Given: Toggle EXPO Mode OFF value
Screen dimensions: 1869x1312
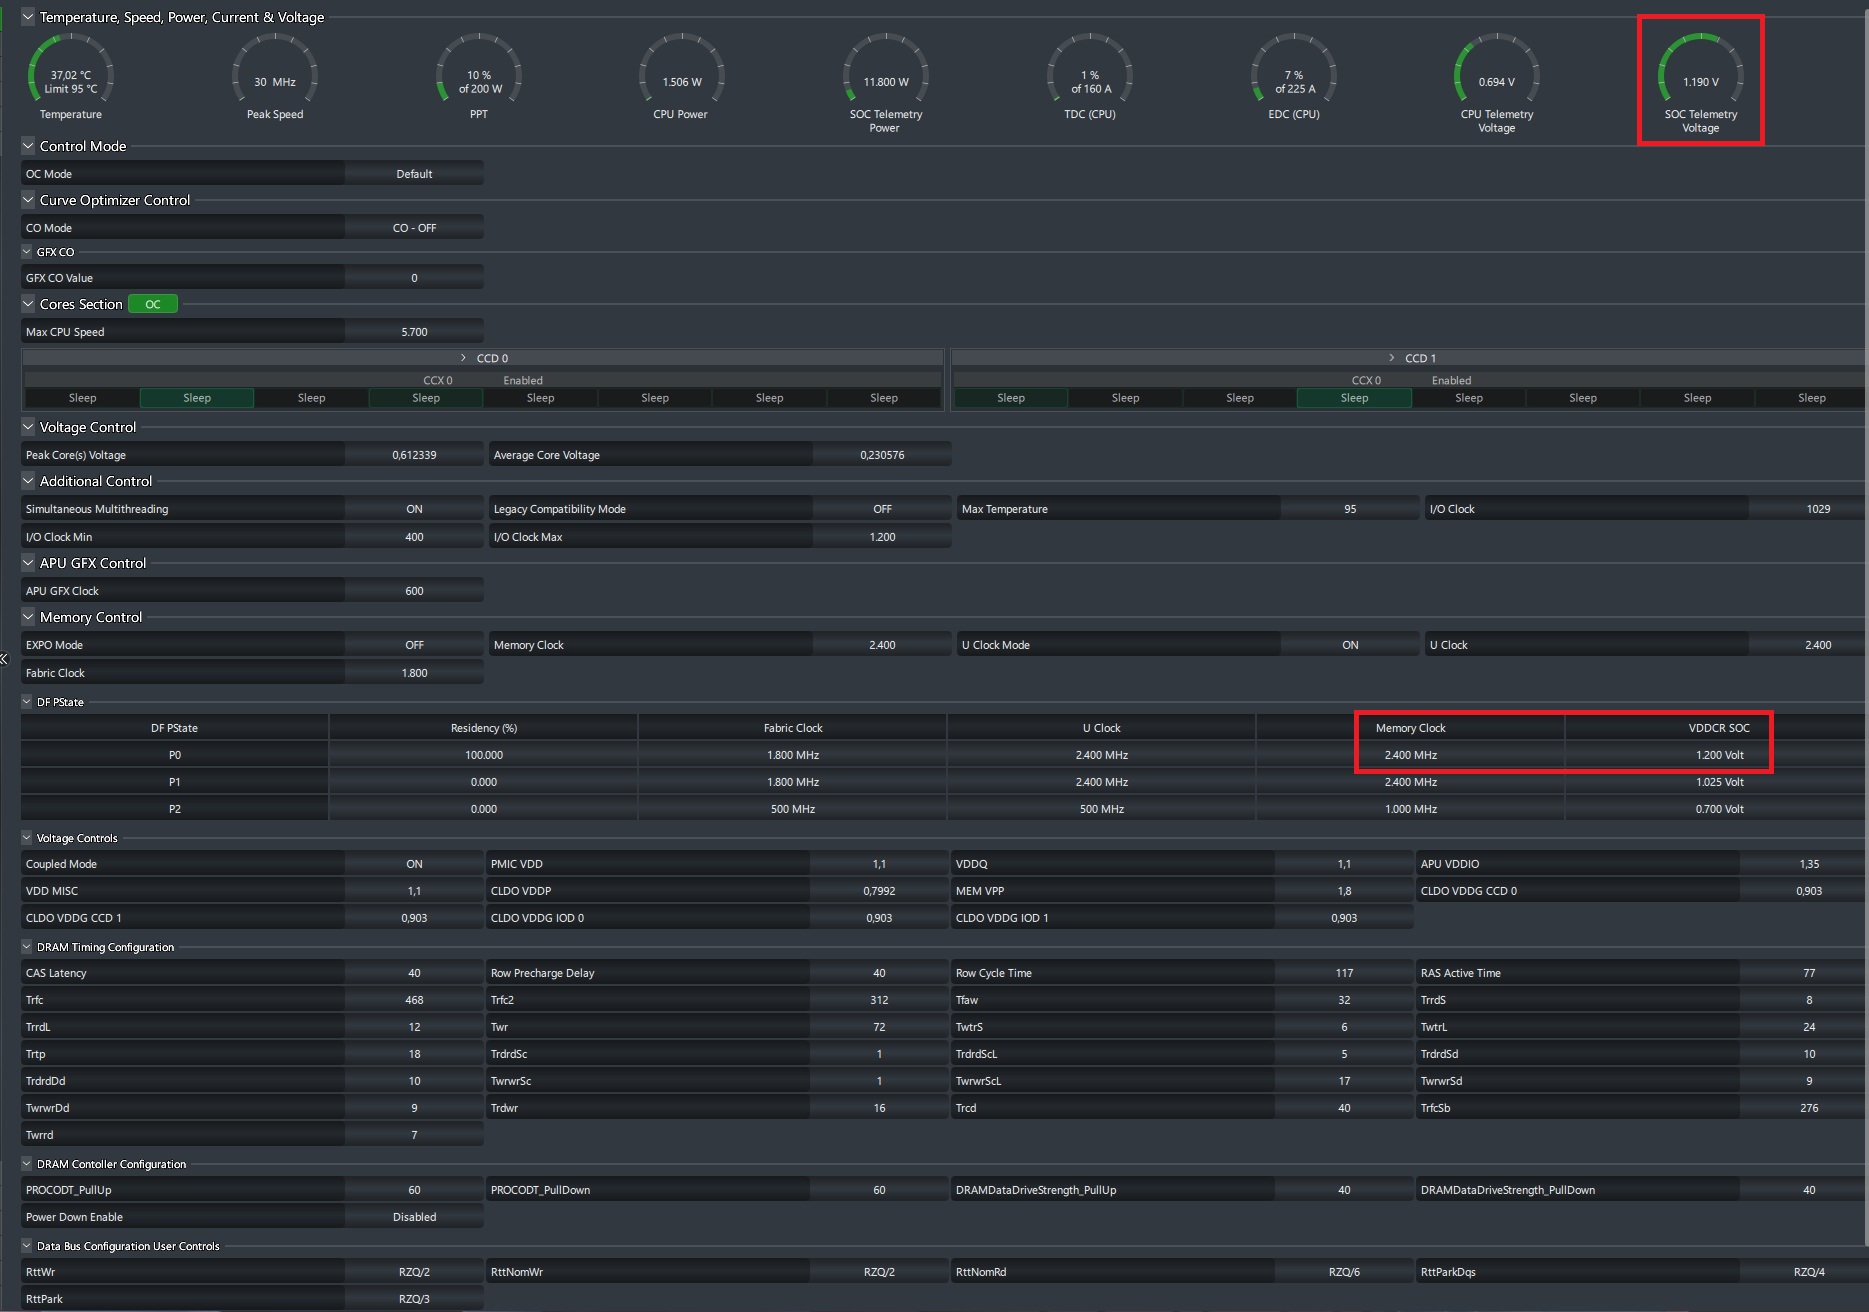Looking at the screenshot, I should [x=414, y=645].
